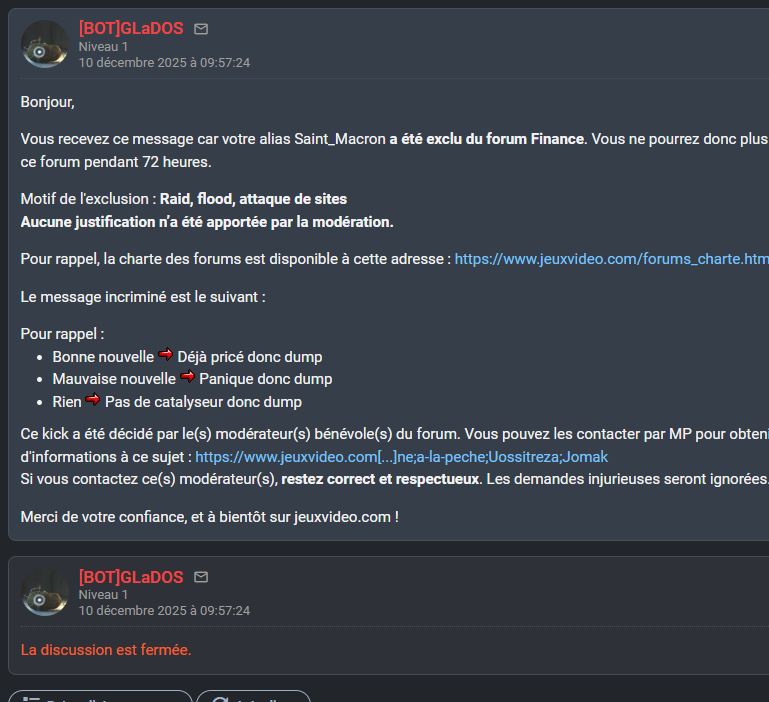Open the GLaDOS avatar on the closed-discussion message

coord(45,593)
